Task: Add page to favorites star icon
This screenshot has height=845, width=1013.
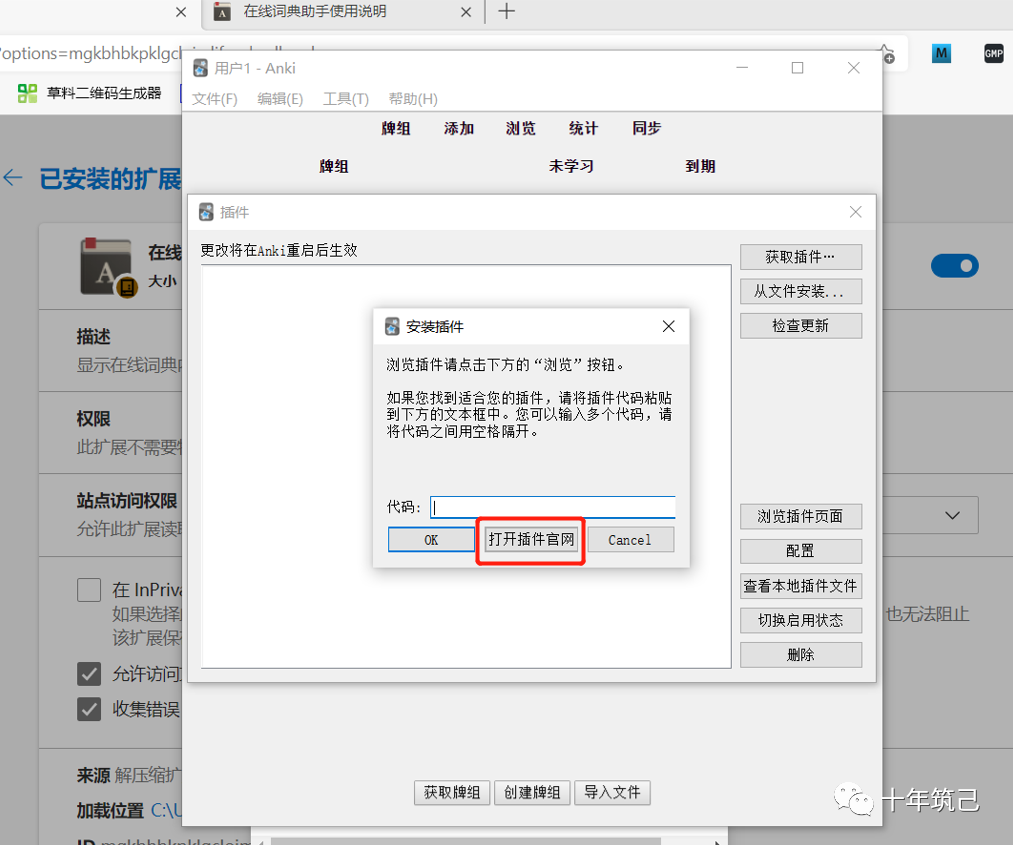Action: [886, 54]
